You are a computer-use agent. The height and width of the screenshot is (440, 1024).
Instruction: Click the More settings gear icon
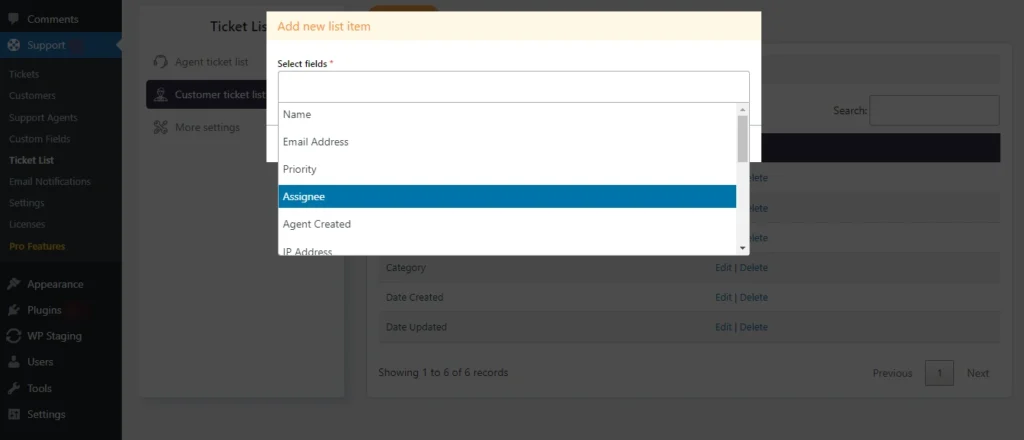tap(161, 127)
